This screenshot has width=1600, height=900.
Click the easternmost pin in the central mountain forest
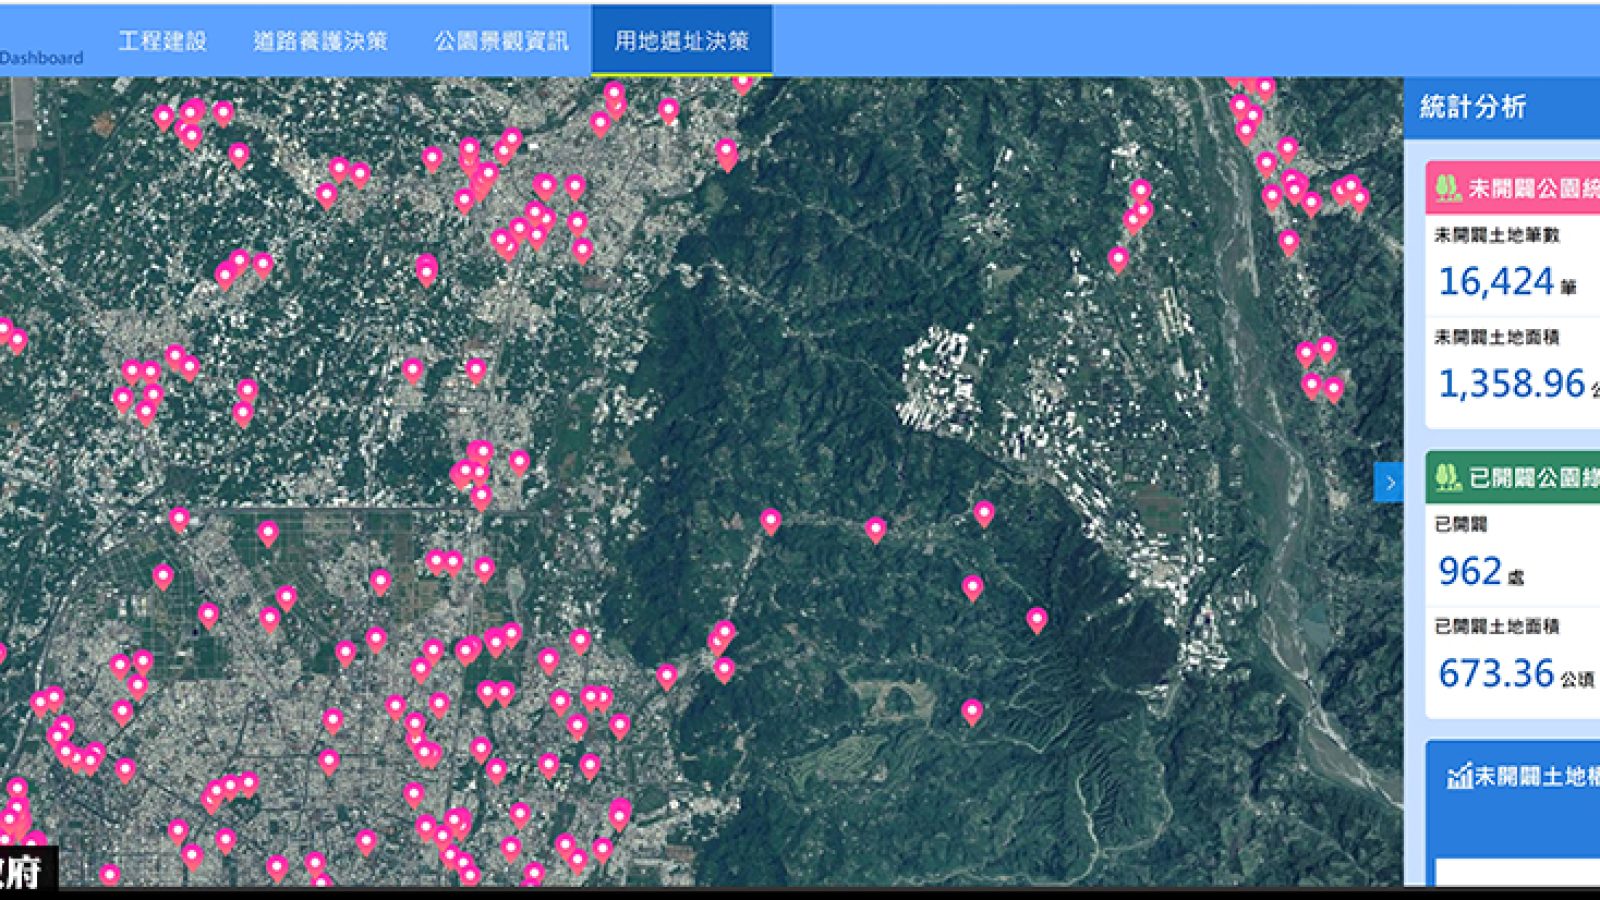click(1037, 619)
